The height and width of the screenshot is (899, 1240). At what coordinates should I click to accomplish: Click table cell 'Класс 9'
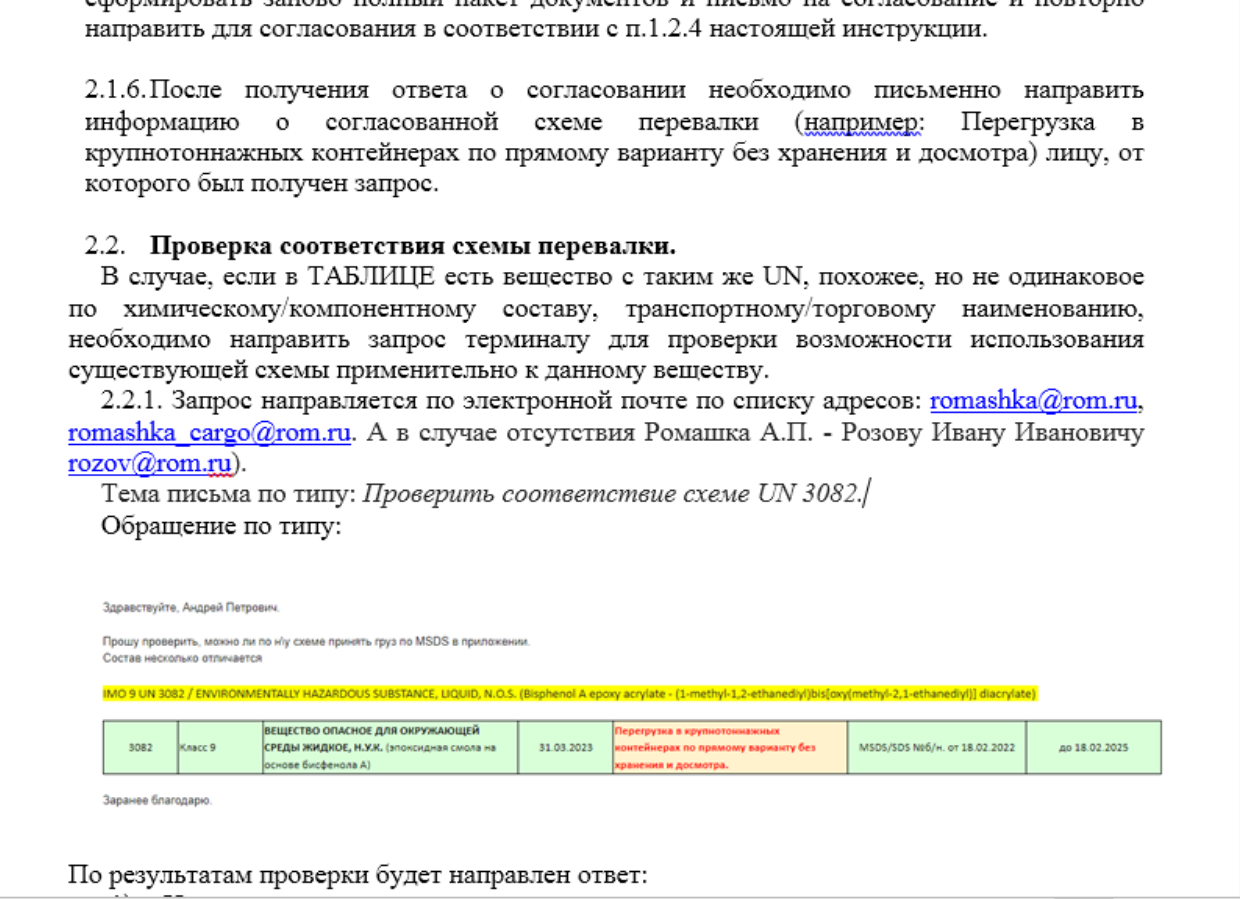218,747
